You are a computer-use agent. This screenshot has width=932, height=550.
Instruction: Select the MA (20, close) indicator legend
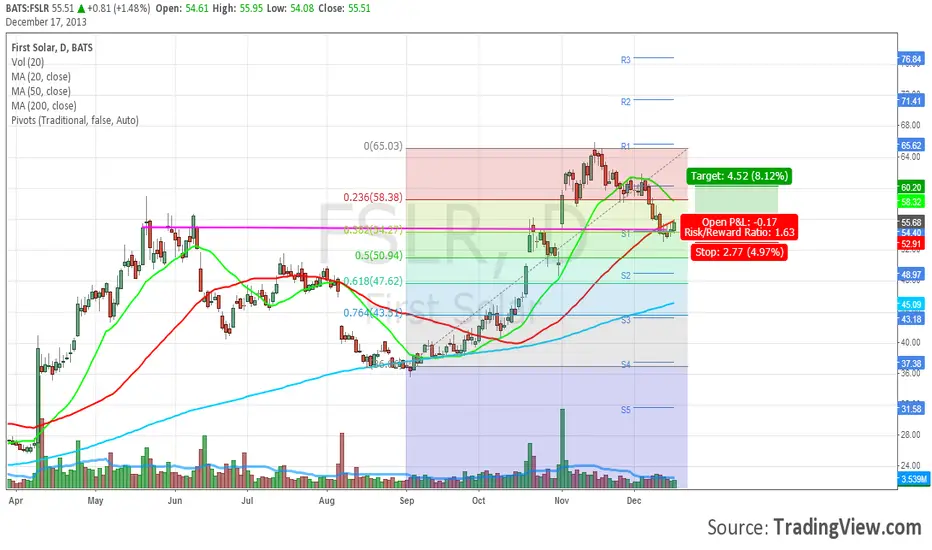[40, 77]
